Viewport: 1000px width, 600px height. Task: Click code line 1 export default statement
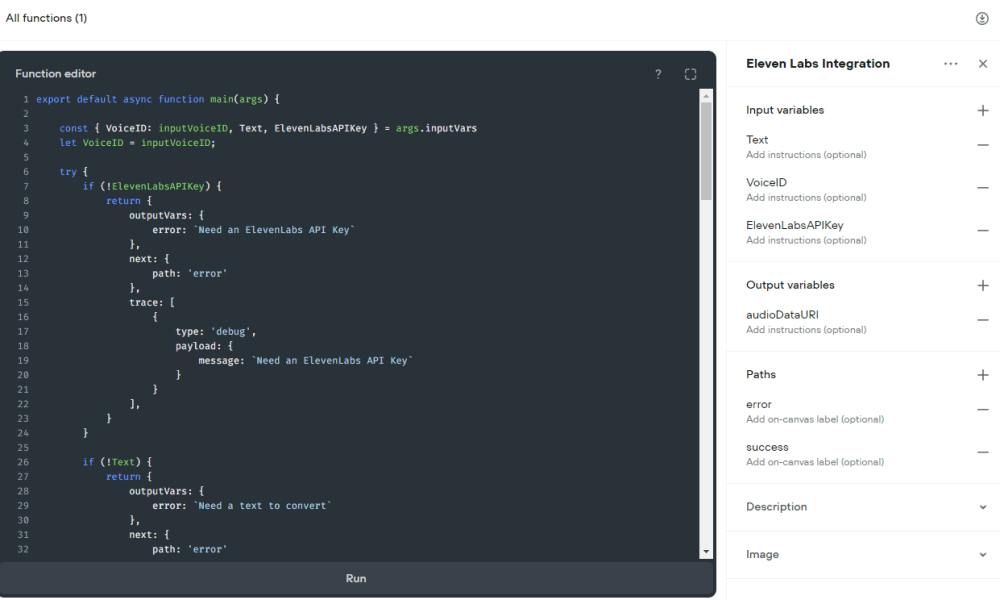click(158, 99)
